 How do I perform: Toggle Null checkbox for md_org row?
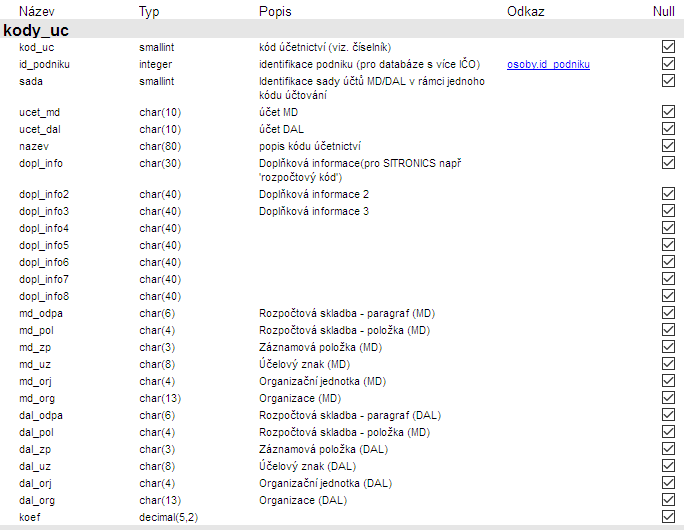(x=668, y=398)
